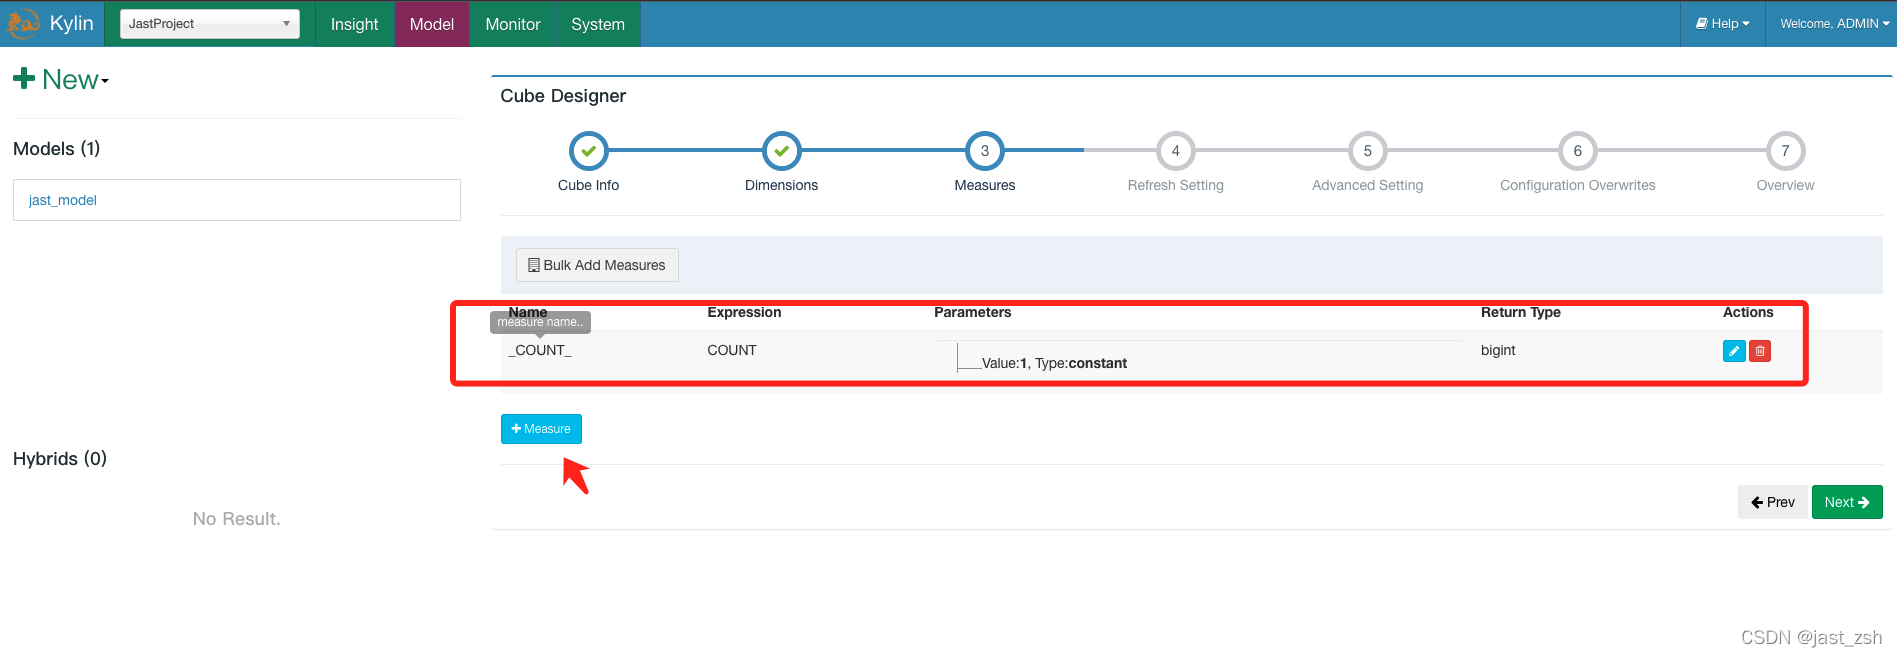
Task: Switch to the Model tab
Action: pos(432,24)
